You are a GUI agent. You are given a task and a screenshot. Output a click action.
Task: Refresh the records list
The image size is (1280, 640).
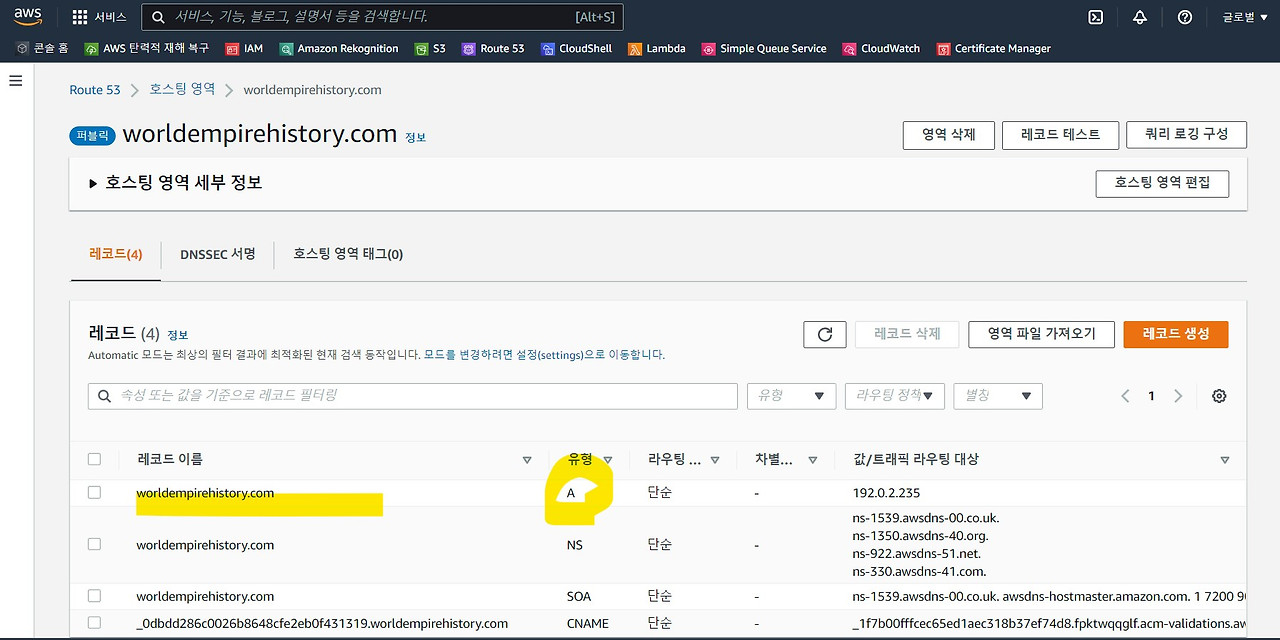pos(824,334)
